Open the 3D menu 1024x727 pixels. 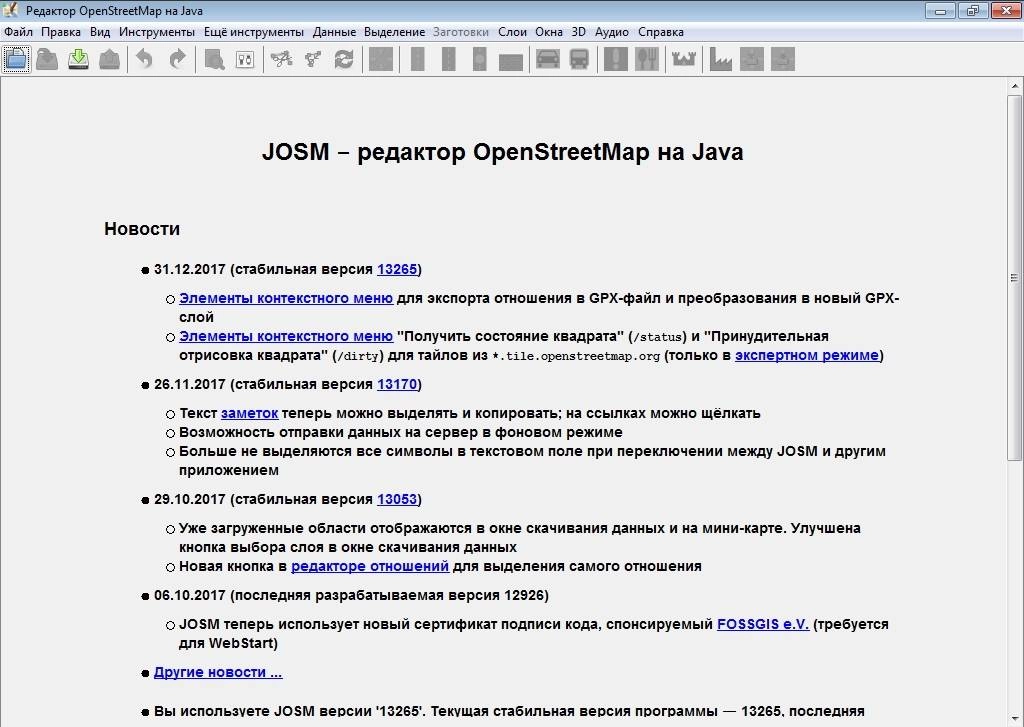(x=579, y=32)
